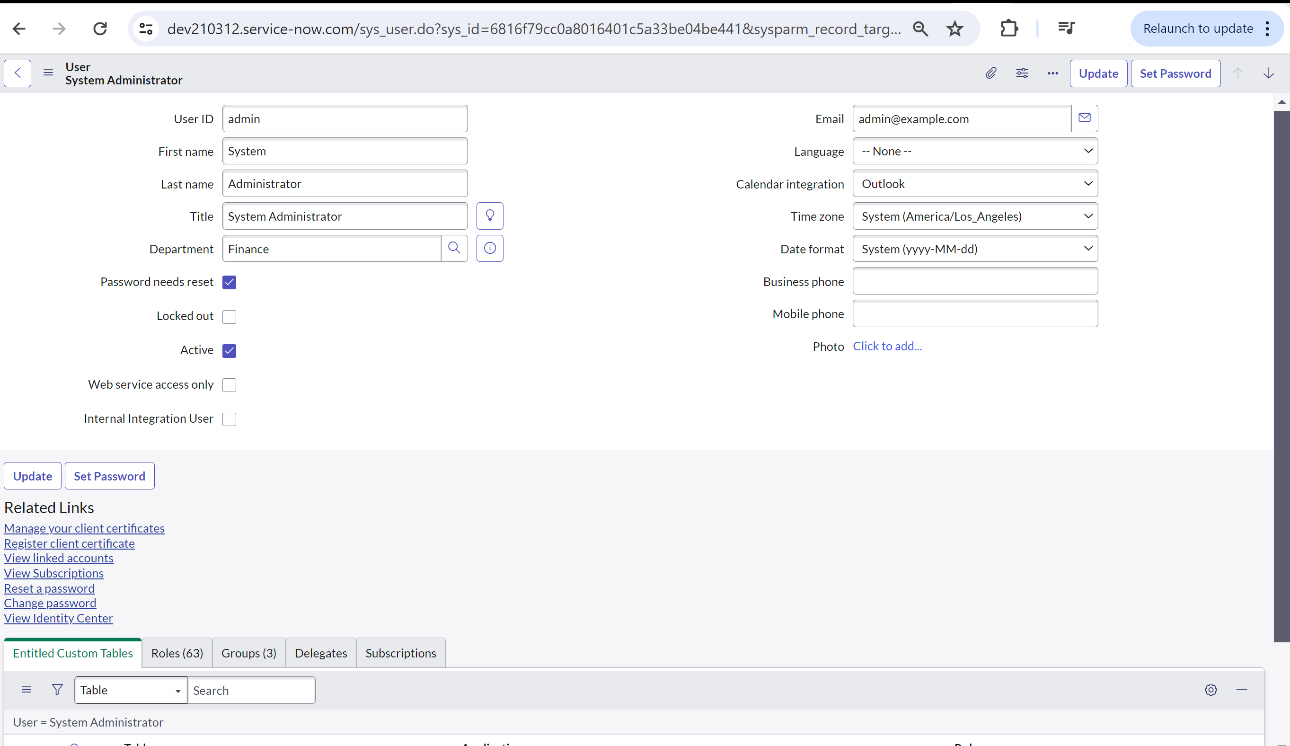Go to the previous record with the up arrow

coord(1238,73)
